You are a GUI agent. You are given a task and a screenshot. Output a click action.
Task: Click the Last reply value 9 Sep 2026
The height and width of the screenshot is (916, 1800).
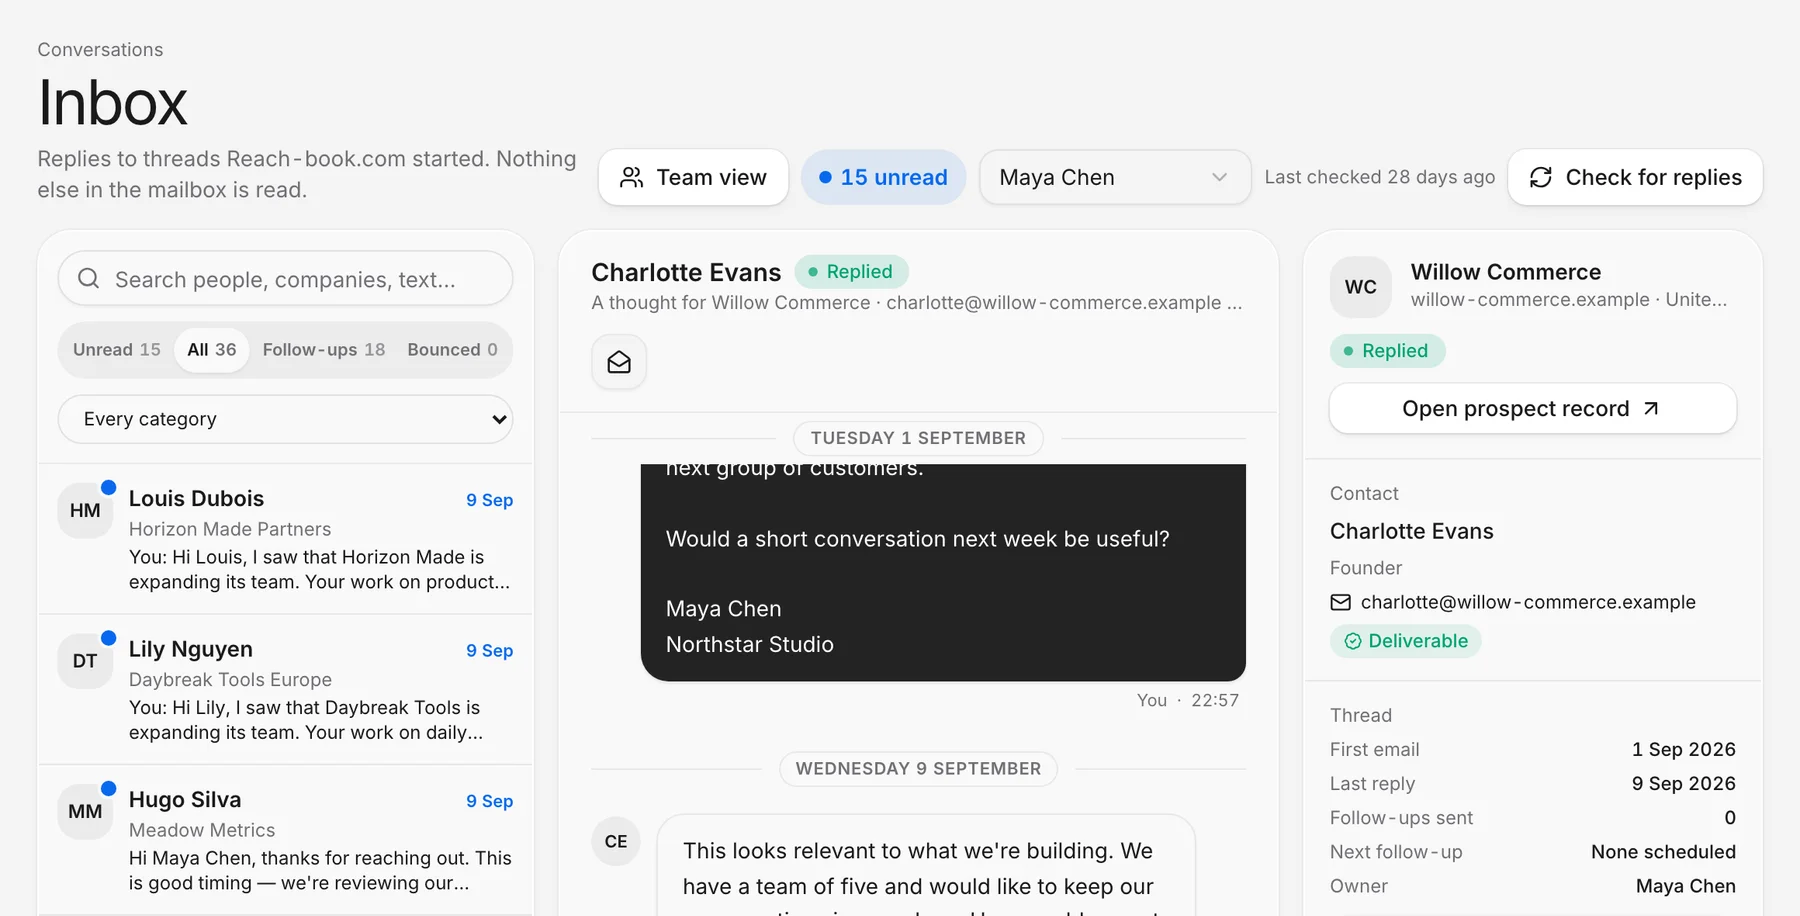1683,783
